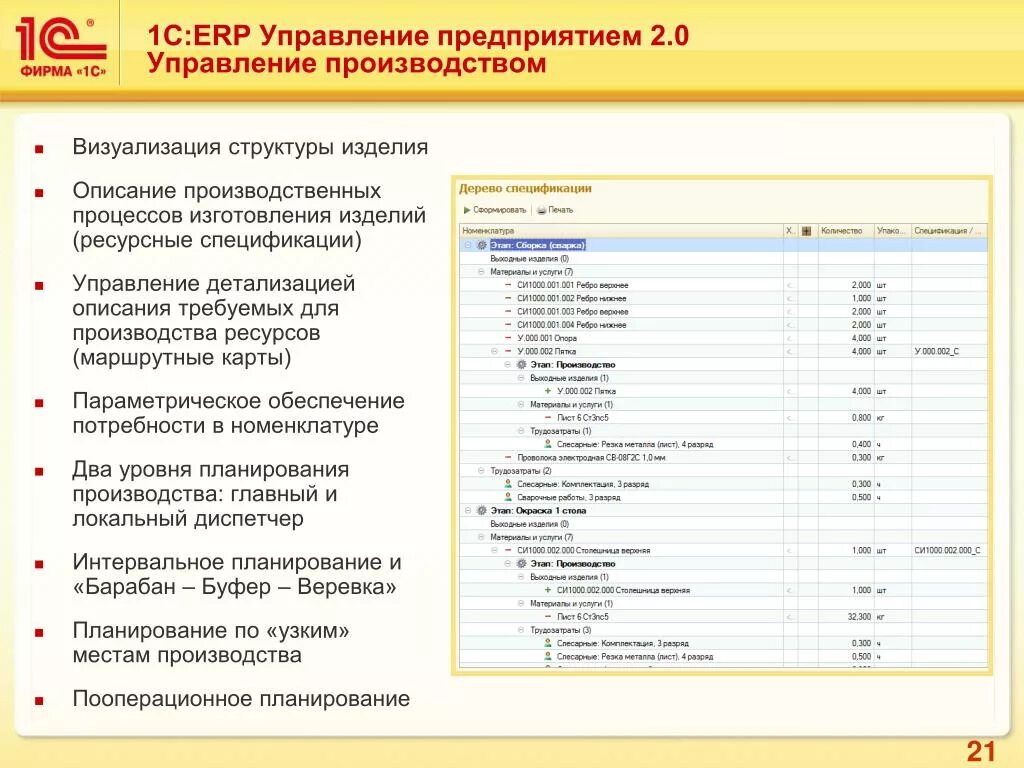This screenshot has height=768, width=1024.
Task: Click the Упако... column header
Action: 892,231
